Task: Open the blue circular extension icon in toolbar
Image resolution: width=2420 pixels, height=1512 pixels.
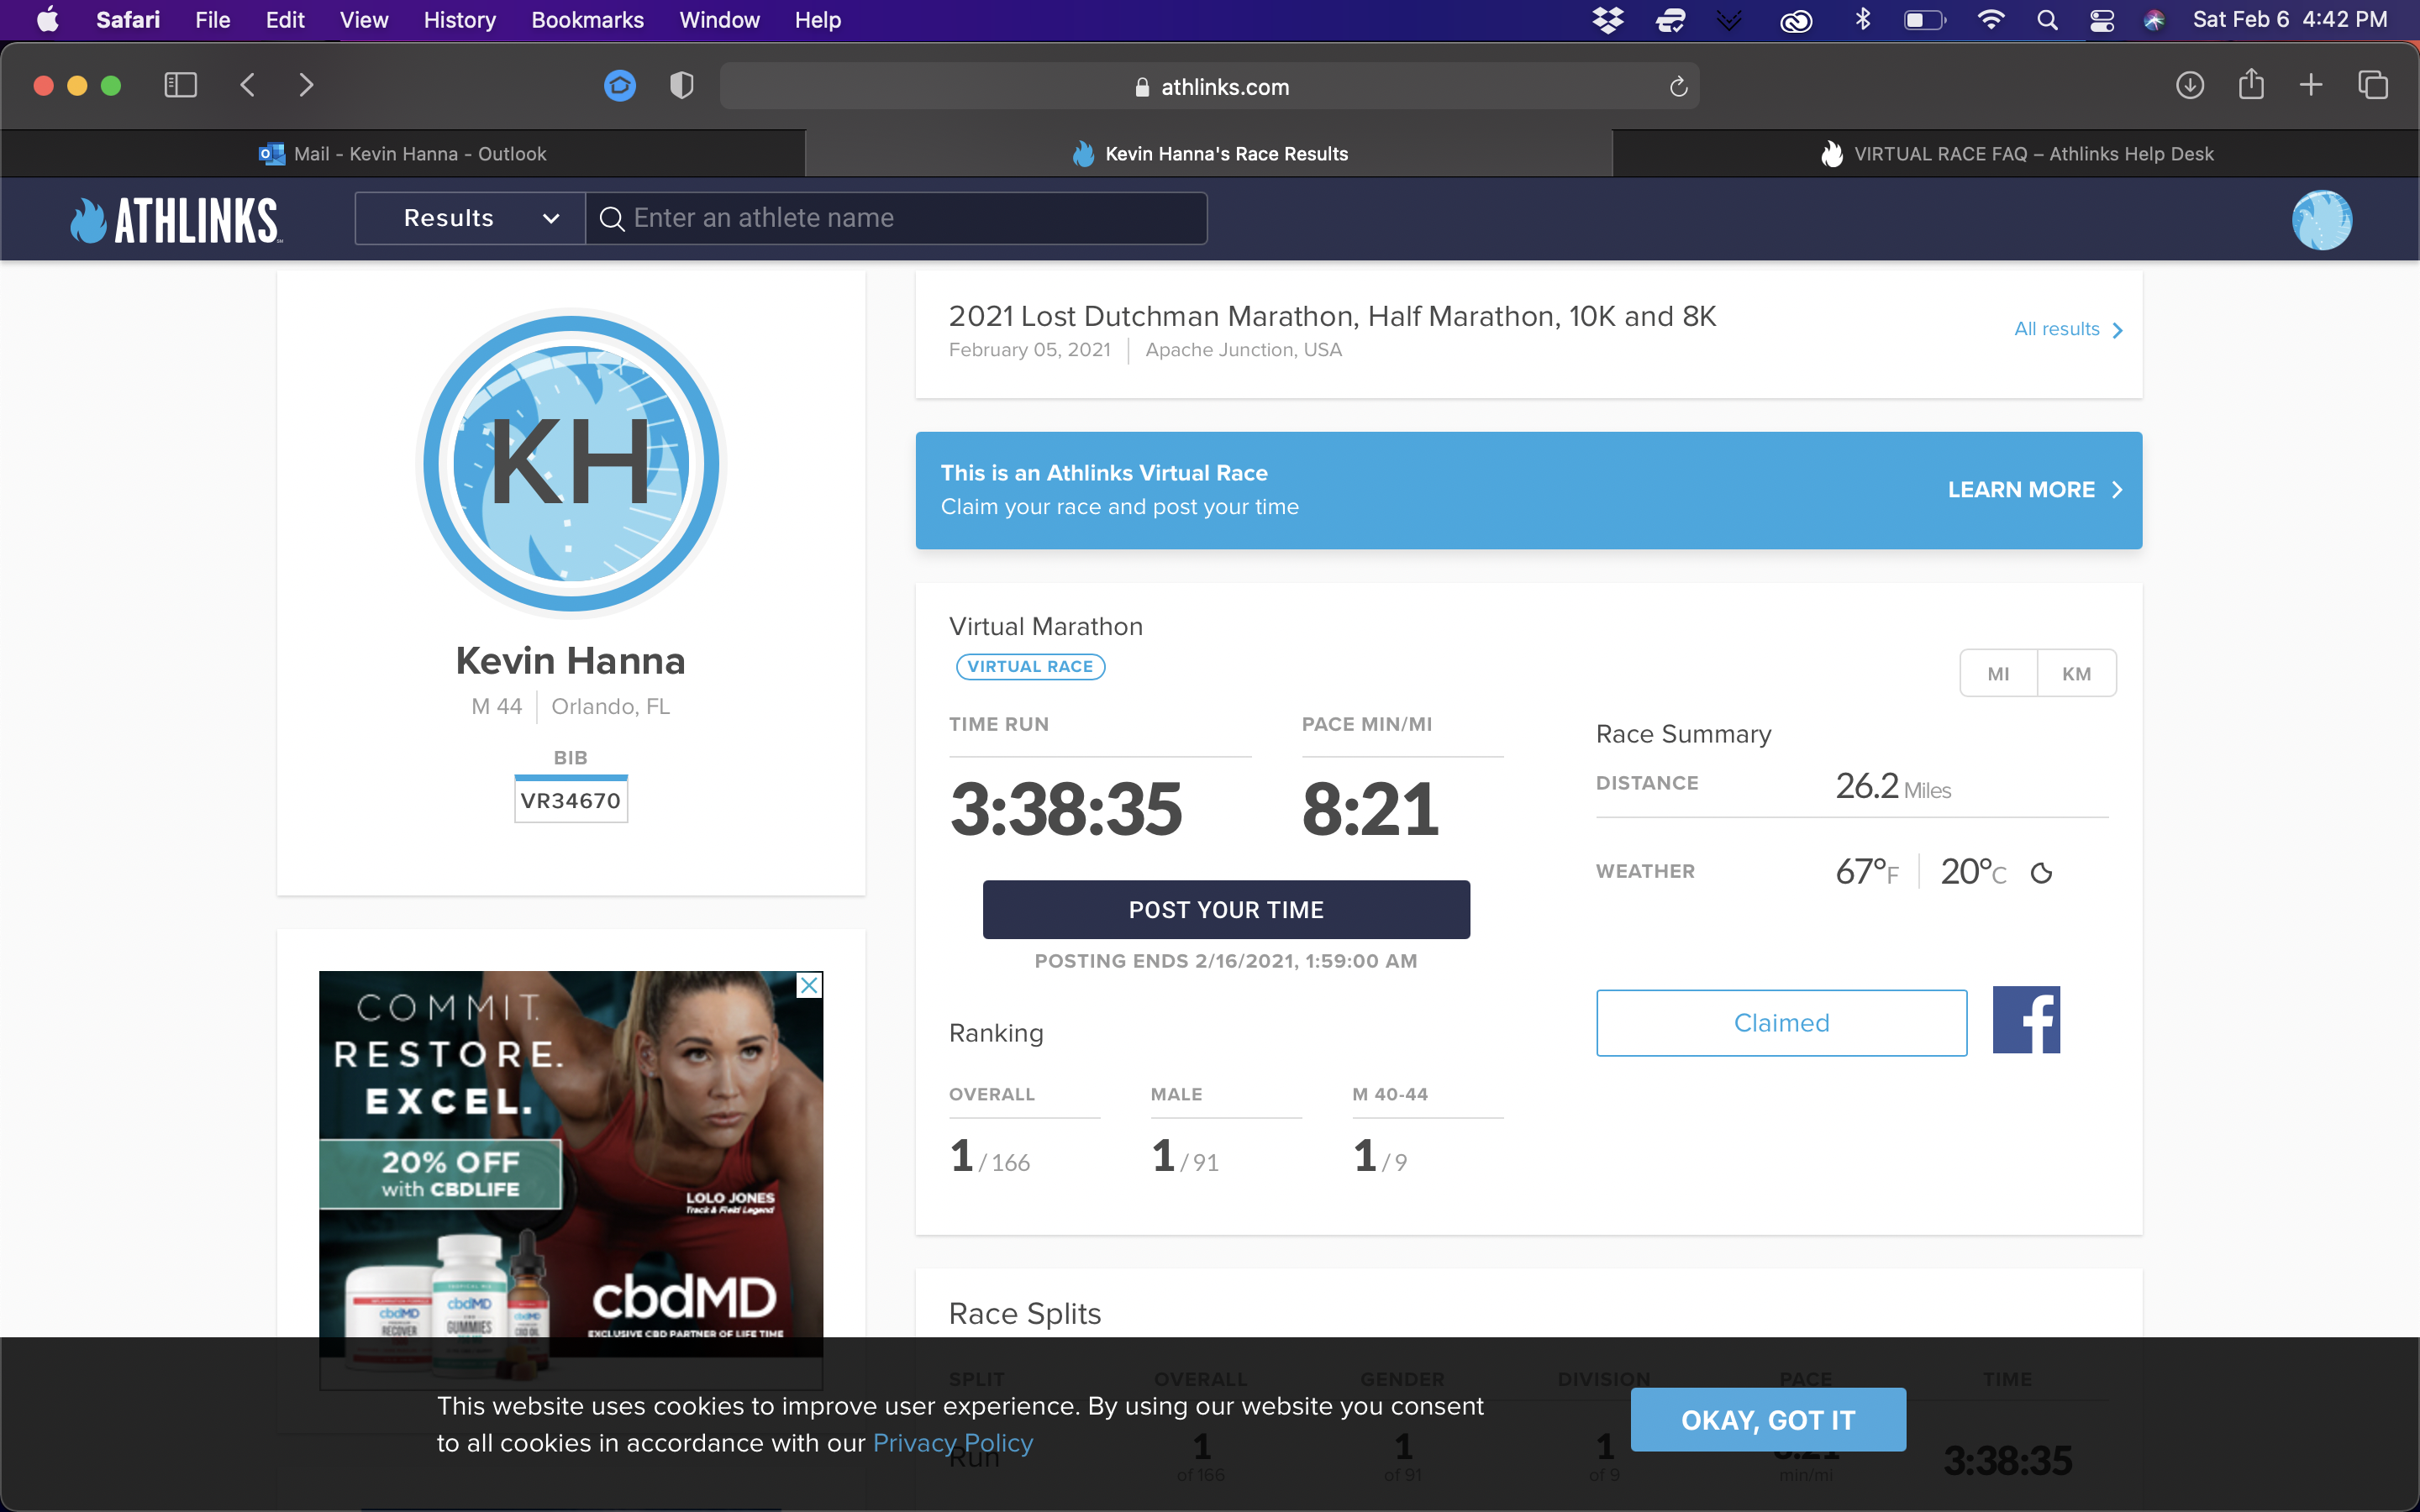Action: 620,86
